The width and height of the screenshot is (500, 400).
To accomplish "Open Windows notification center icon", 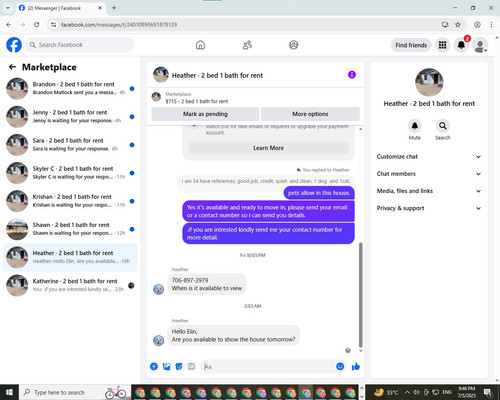I will click(488, 392).
